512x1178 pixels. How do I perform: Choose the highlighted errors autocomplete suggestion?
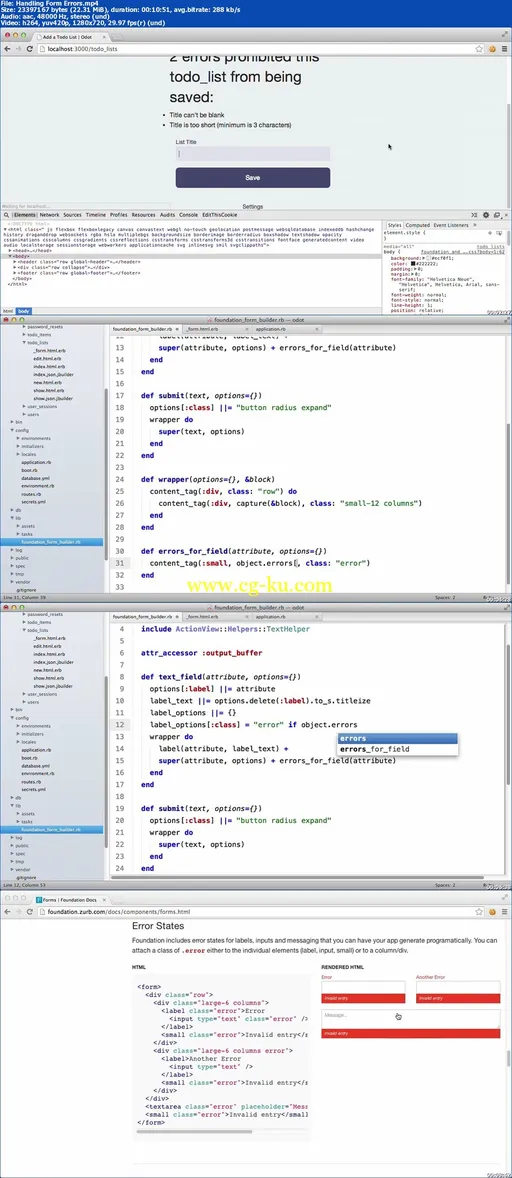[x=397, y=739]
